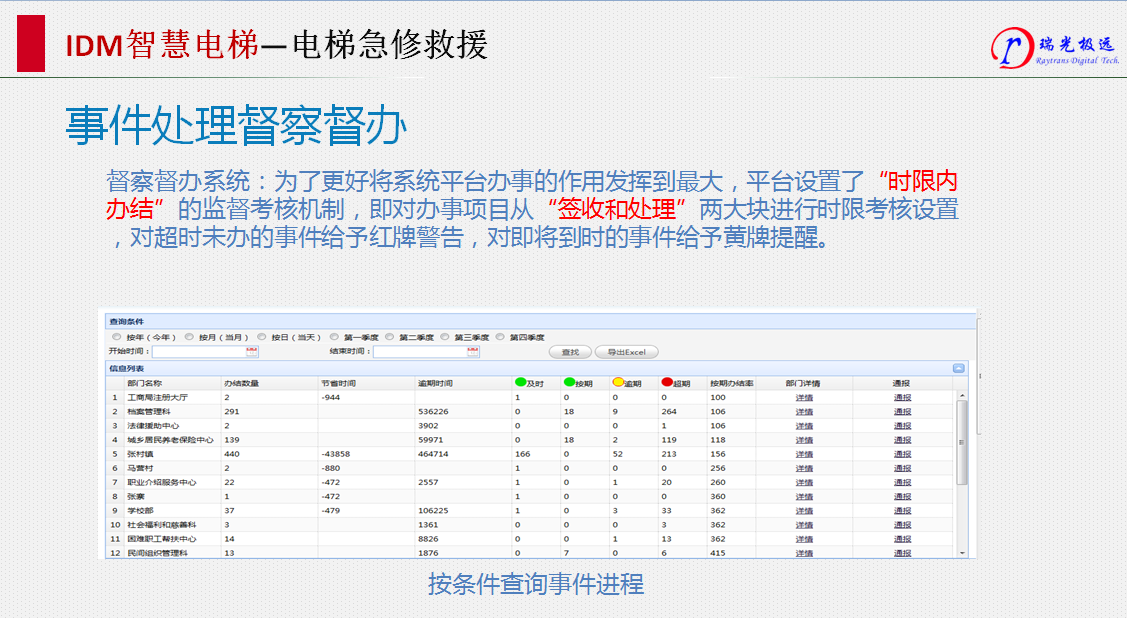Click the table scrollbar down arrow

(x=963, y=552)
